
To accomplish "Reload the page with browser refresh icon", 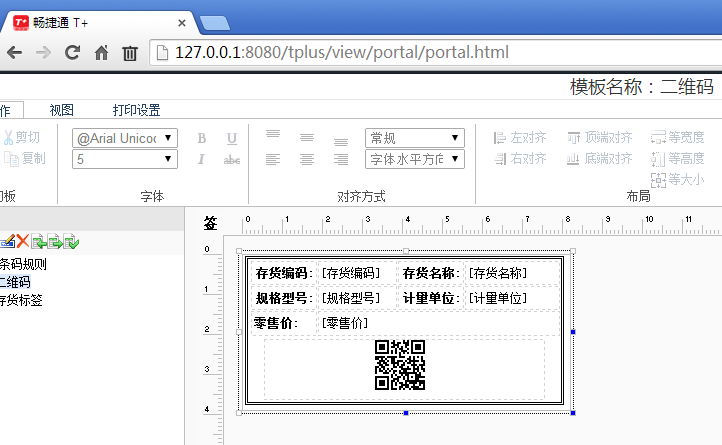I will (72, 53).
